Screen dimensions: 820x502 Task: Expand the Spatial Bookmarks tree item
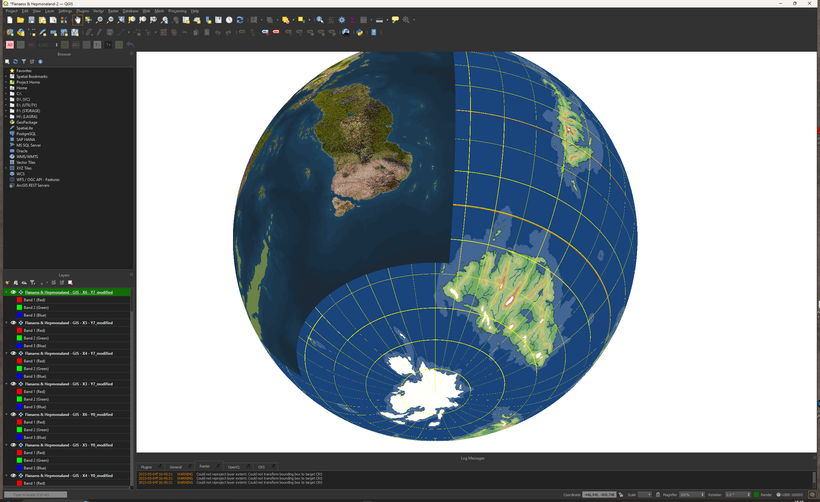6,76
